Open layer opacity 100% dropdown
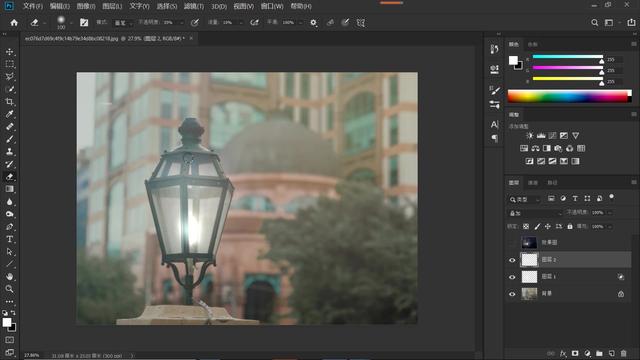 pyautogui.click(x=610, y=213)
